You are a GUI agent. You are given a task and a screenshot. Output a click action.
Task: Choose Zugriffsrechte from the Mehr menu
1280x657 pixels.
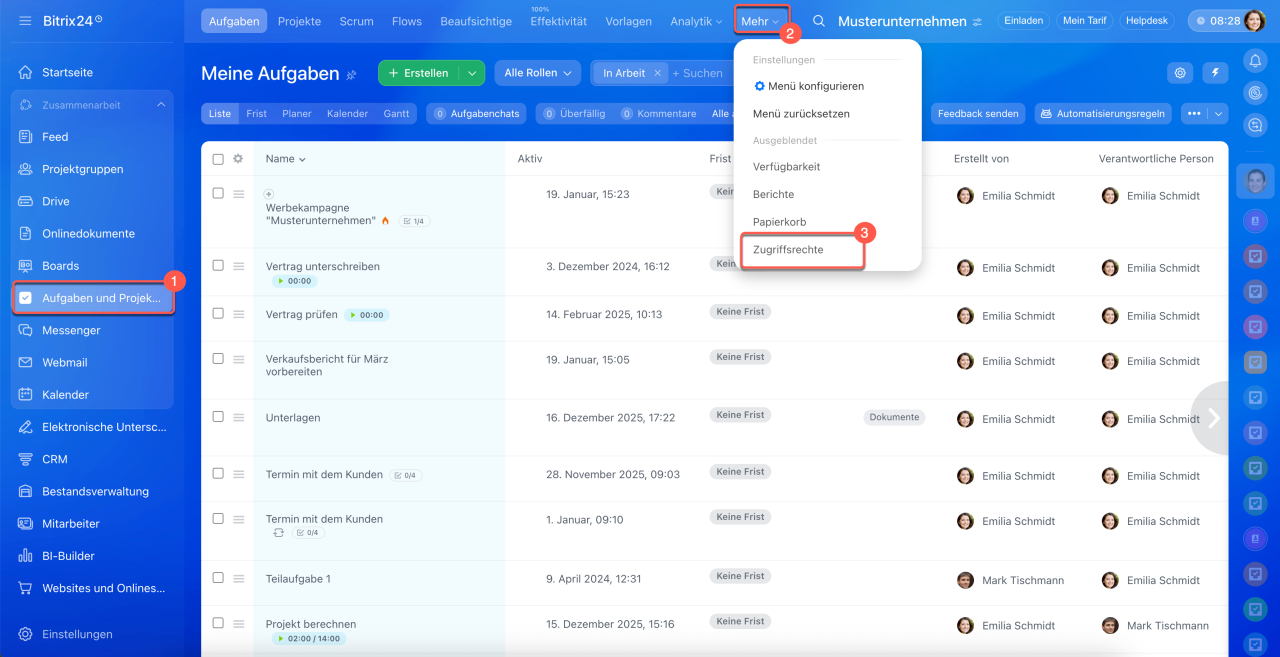point(788,250)
